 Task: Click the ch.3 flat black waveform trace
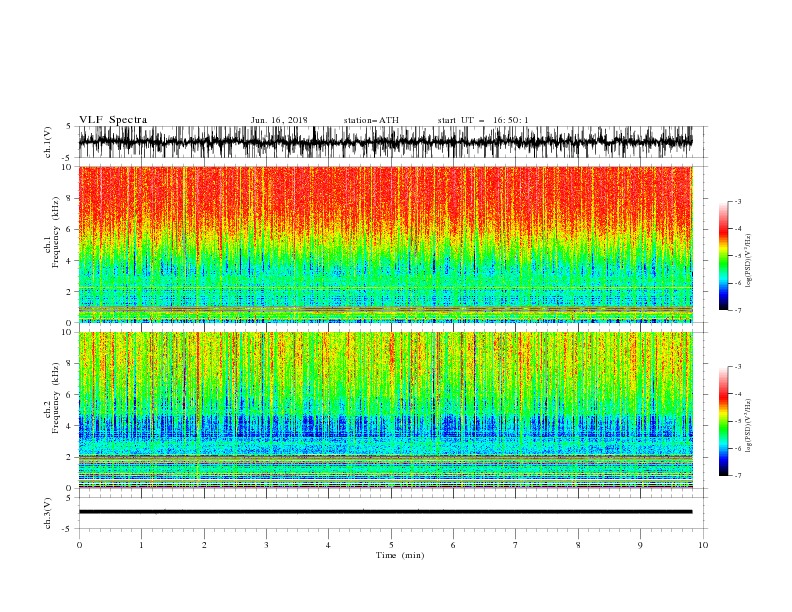(385, 512)
